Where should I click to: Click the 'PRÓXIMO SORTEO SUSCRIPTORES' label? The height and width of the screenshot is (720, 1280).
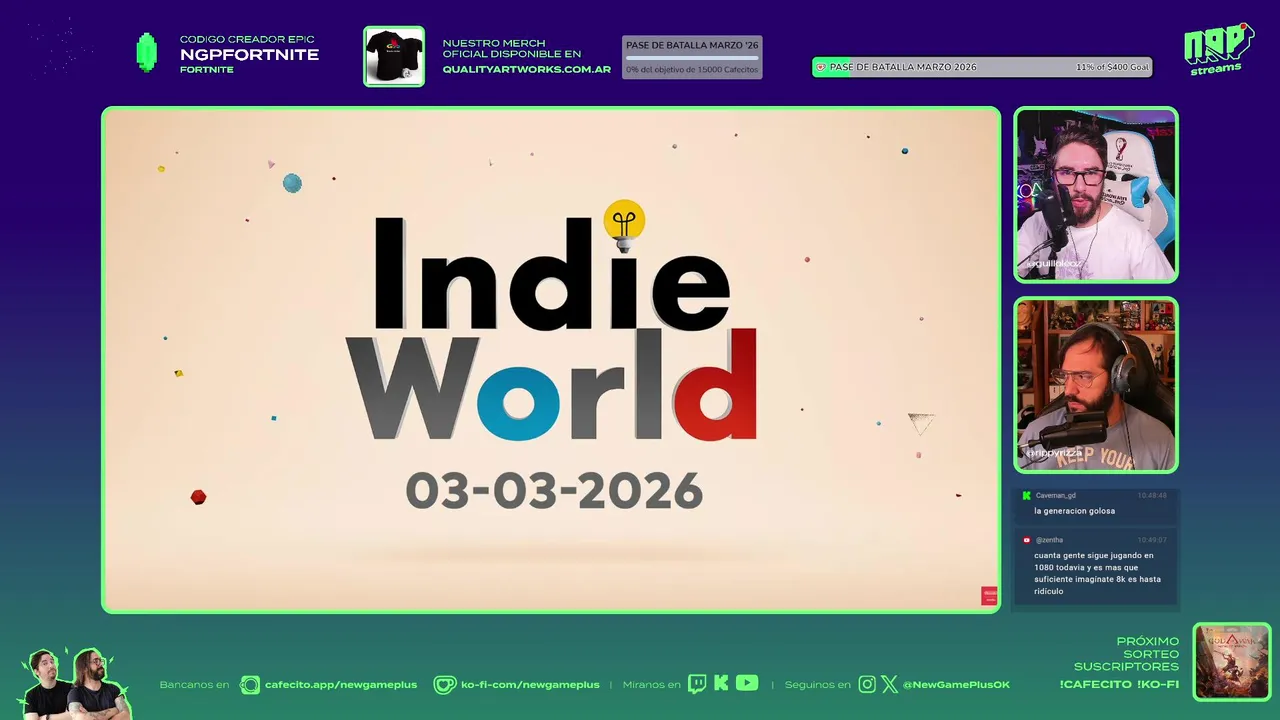(1126, 654)
